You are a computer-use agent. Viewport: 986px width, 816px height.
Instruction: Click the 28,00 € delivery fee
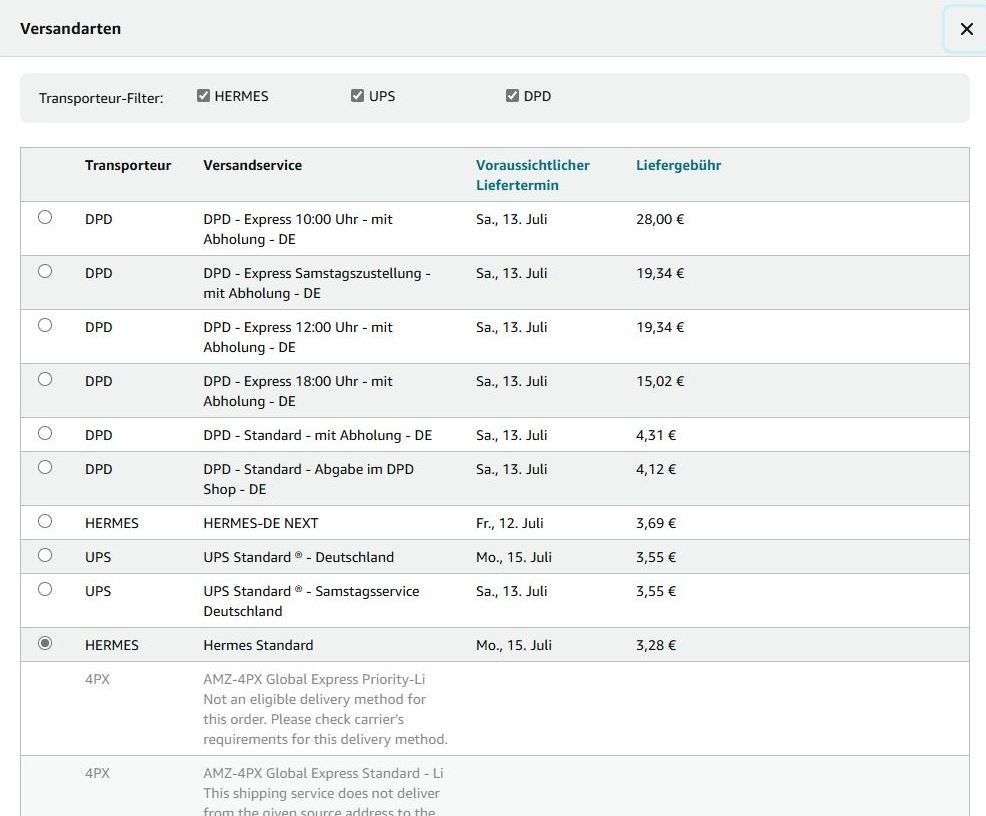point(660,219)
